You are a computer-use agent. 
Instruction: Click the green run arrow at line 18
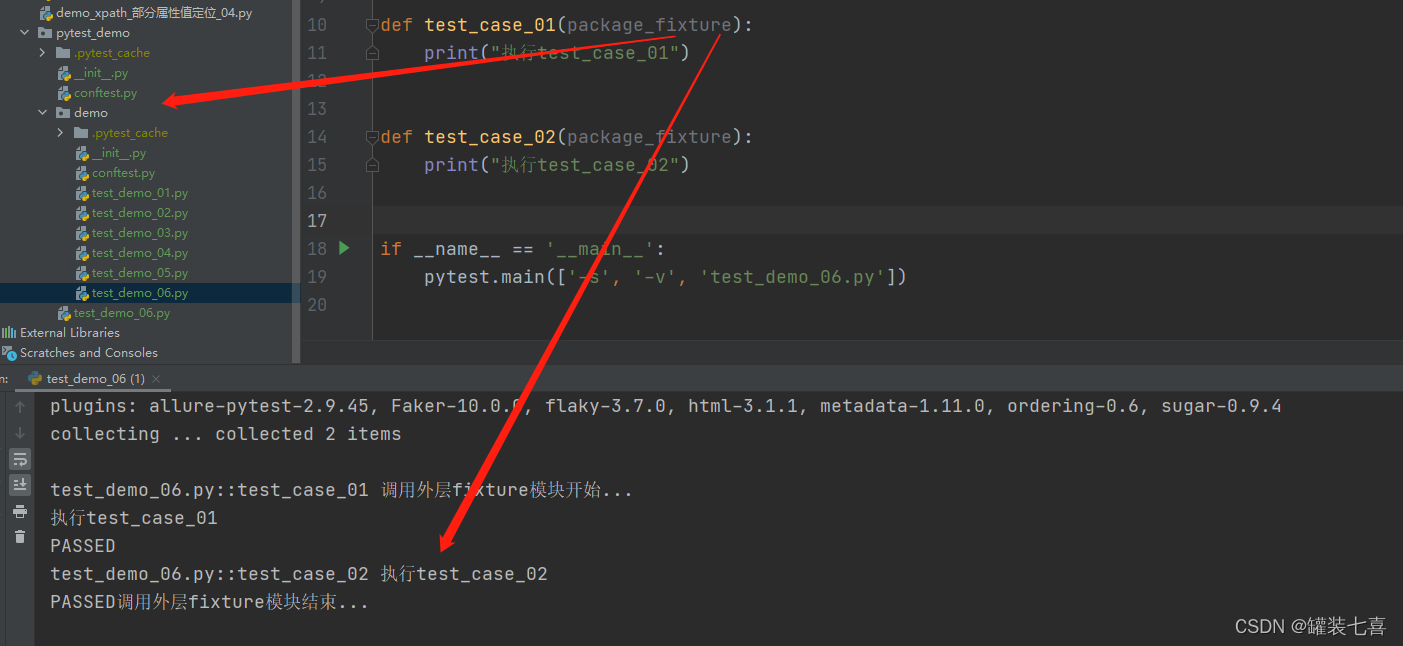click(x=345, y=248)
